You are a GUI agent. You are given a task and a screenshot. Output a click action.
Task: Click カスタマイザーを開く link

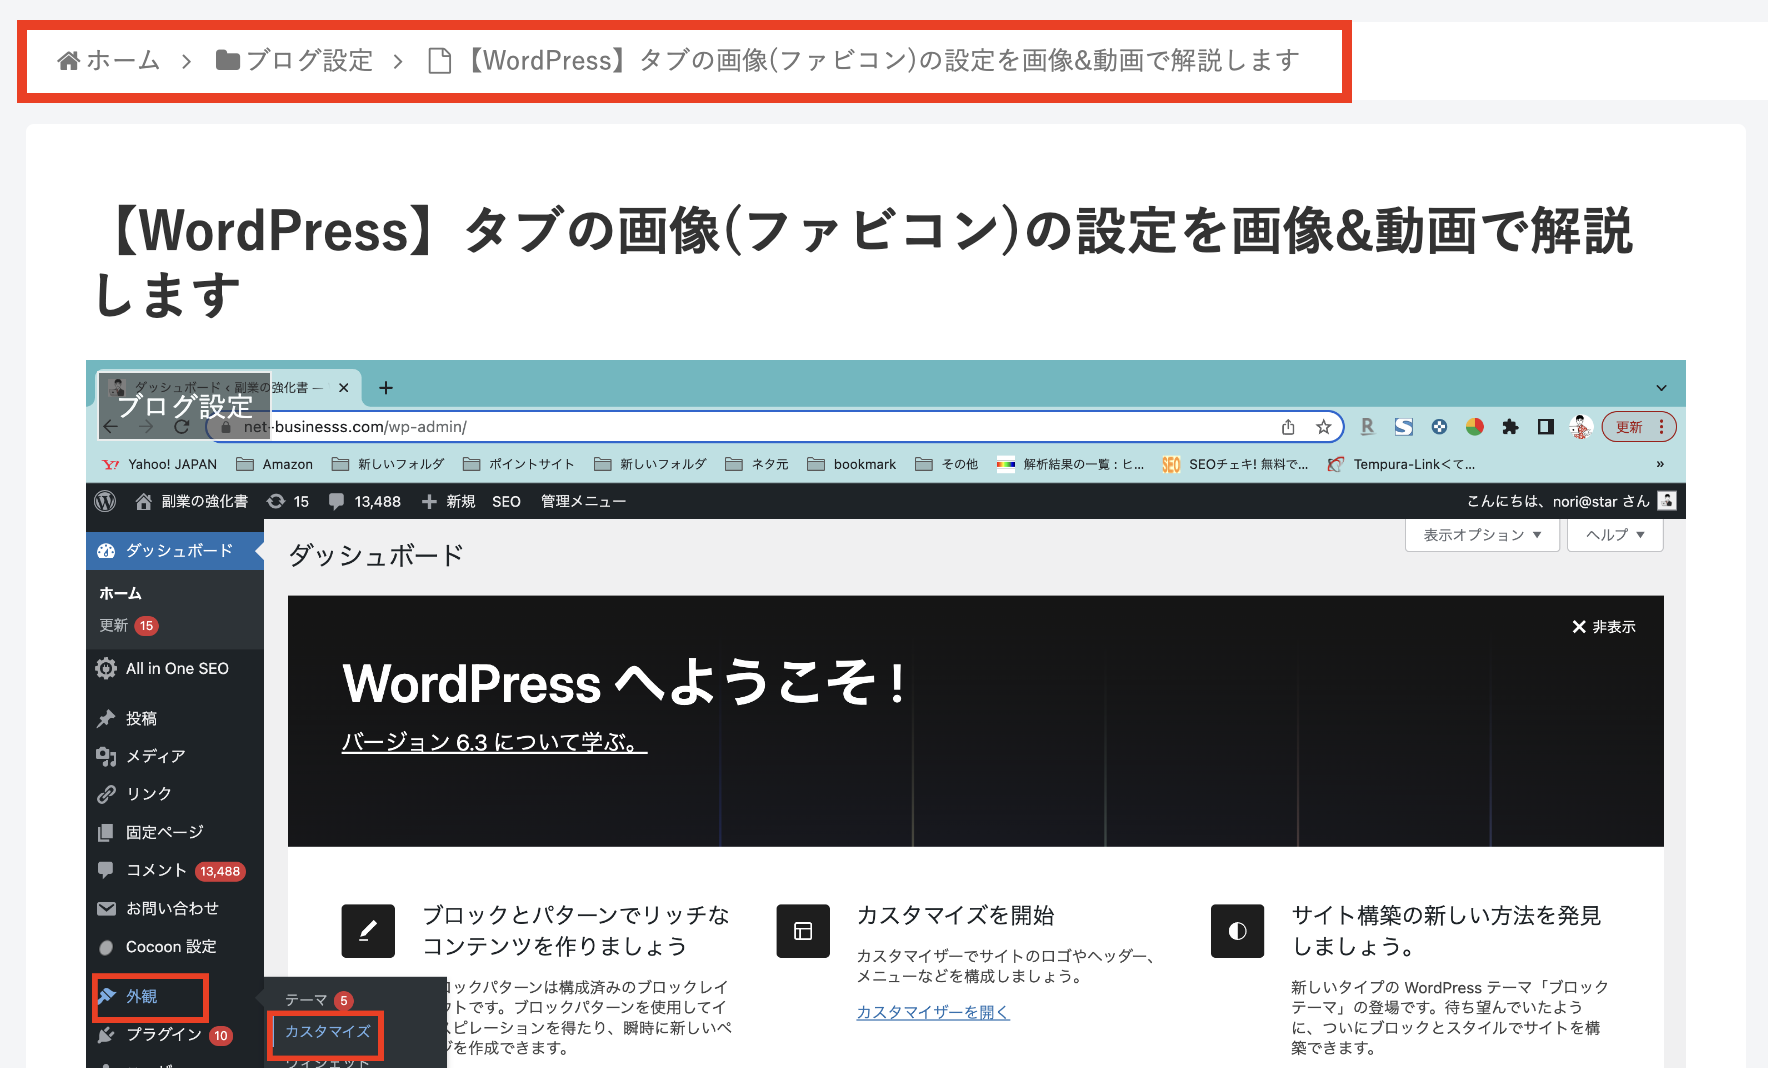[933, 1012]
